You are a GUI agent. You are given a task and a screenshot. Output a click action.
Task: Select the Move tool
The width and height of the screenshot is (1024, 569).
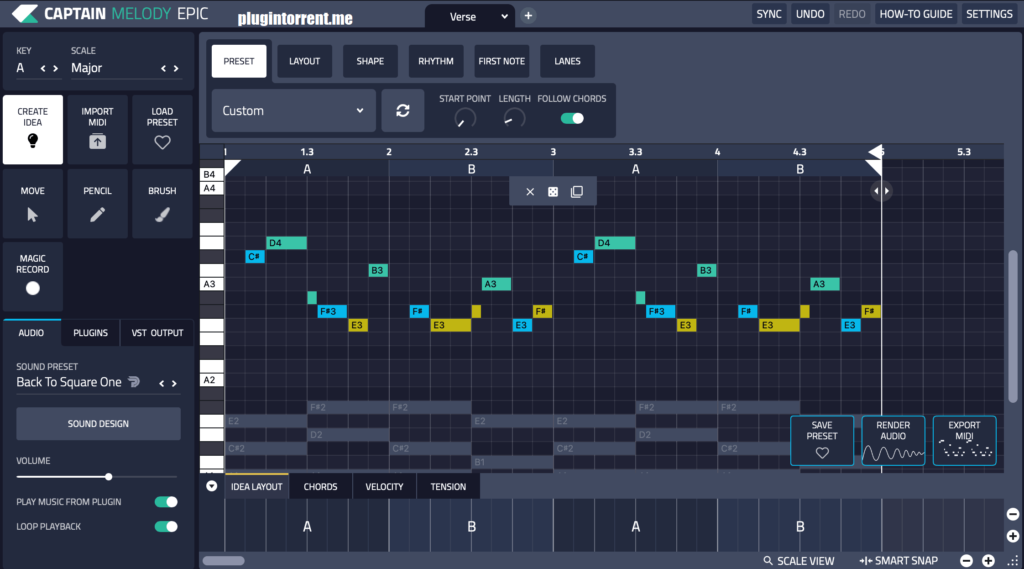click(33, 204)
